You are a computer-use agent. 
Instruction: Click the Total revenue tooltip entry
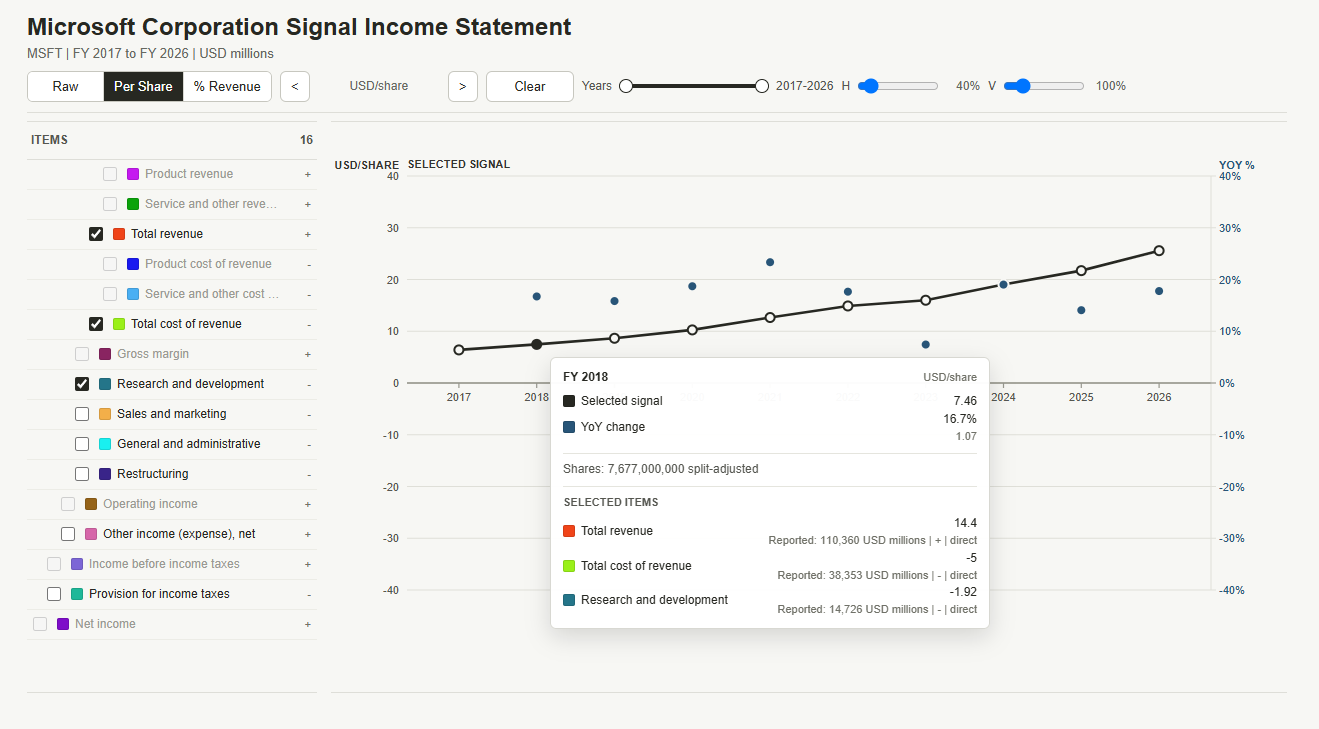(770, 531)
